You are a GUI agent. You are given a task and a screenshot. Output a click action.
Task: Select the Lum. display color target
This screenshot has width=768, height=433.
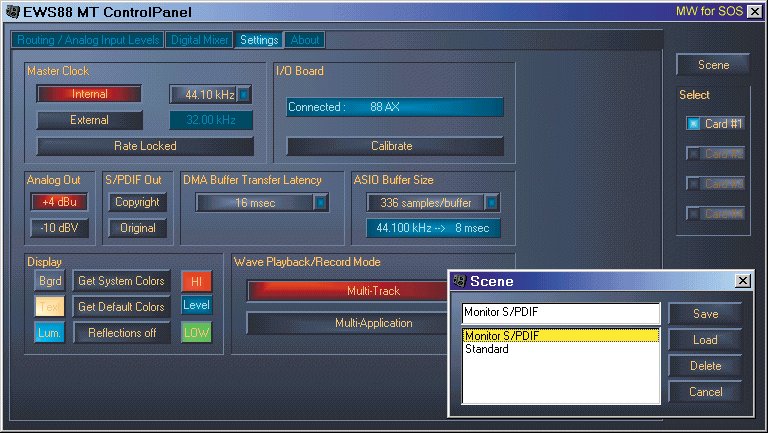49,333
